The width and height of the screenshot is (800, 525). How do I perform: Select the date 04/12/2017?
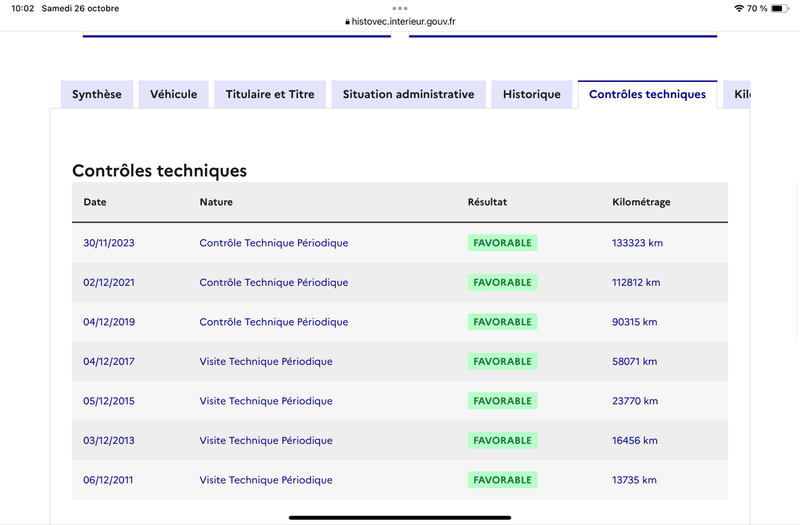pos(109,361)
